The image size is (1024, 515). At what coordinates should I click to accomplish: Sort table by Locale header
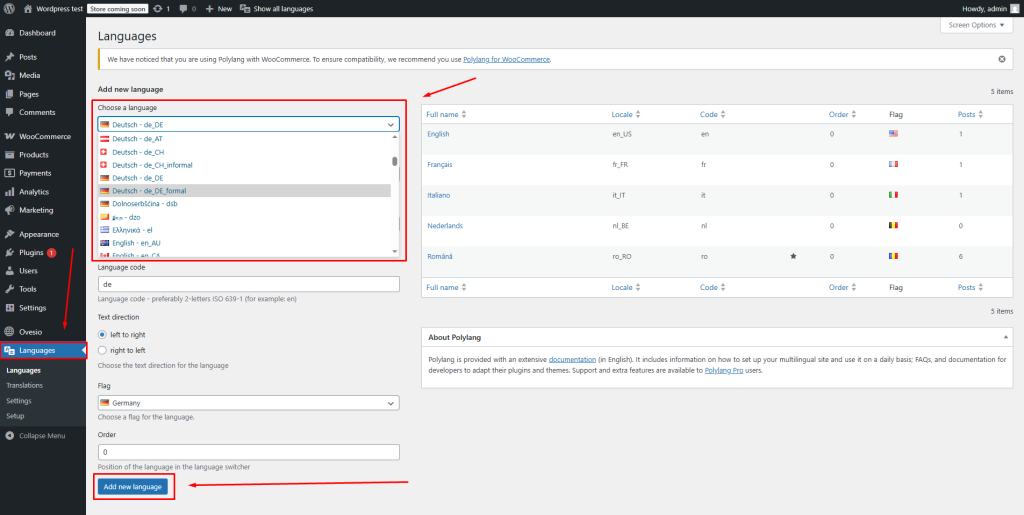(x=626, y=114)
